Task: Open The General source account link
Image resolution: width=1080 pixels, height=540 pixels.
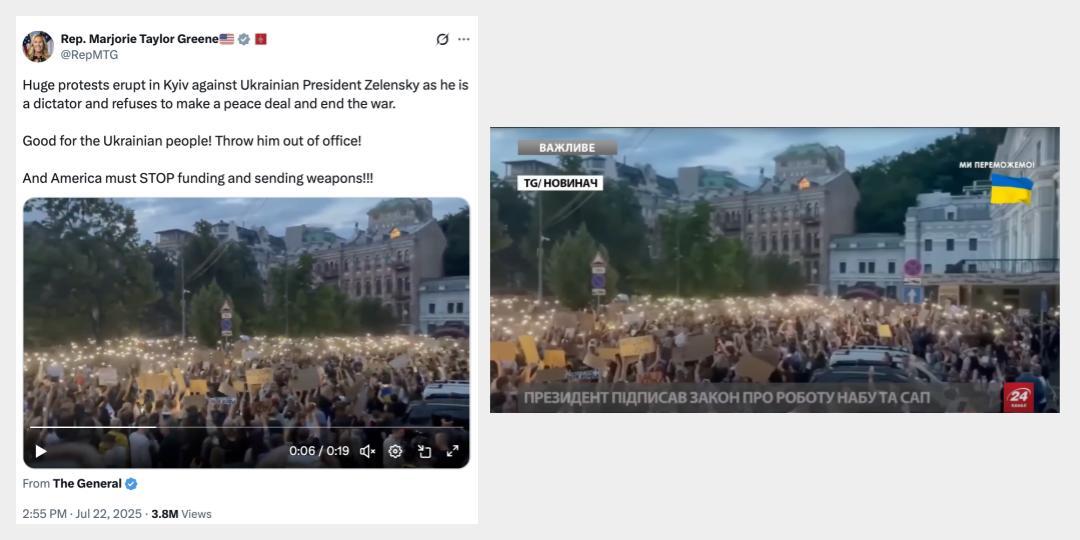Action: pos(87,484)
